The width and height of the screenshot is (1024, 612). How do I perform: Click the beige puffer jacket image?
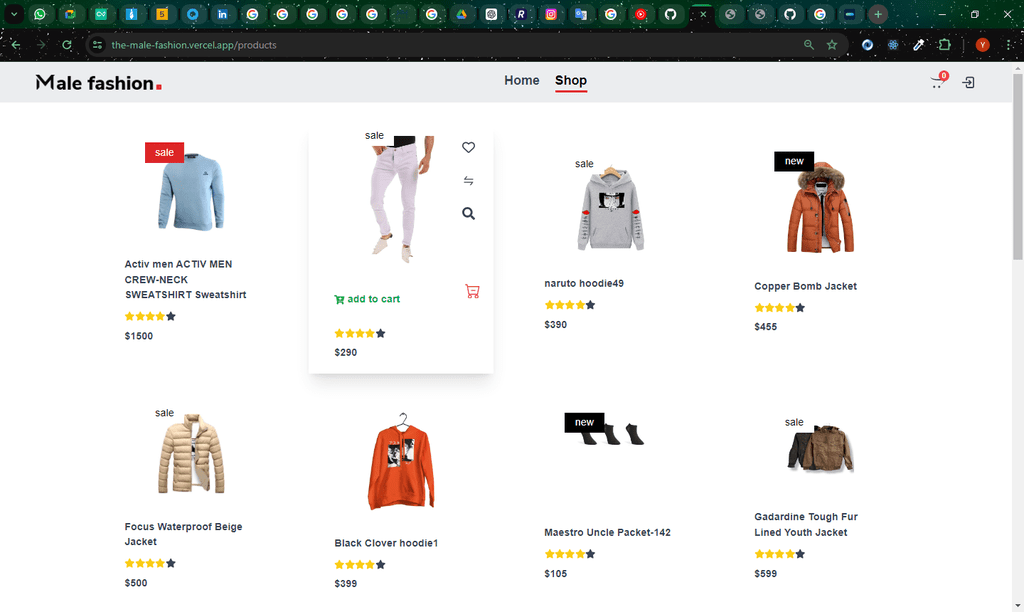click(x=191, y=454)
